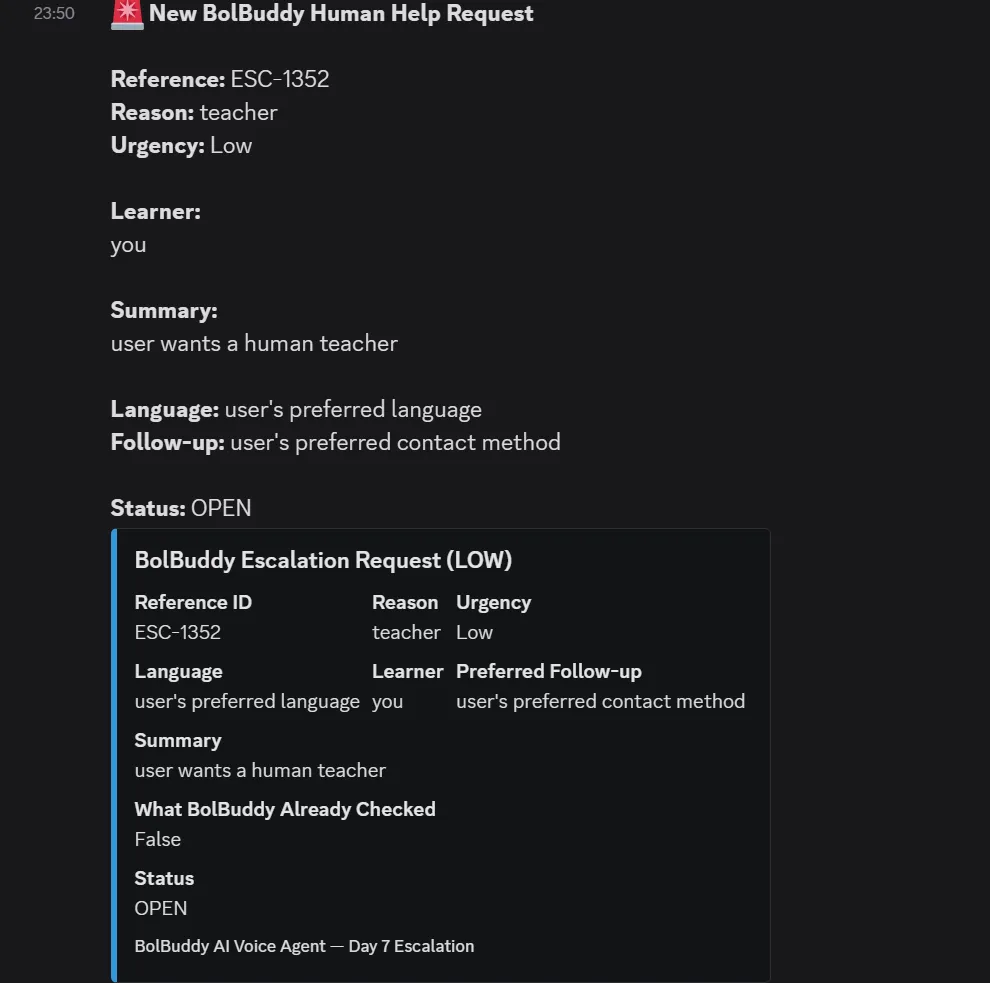Click the Follow-up: line in the message body
This screenshot has height=983, width=990.
(x=335, y=443)
